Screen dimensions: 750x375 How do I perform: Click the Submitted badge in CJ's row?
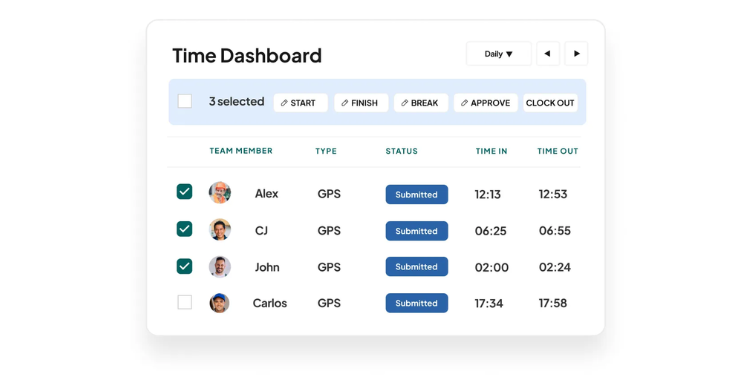pos(417,231)
